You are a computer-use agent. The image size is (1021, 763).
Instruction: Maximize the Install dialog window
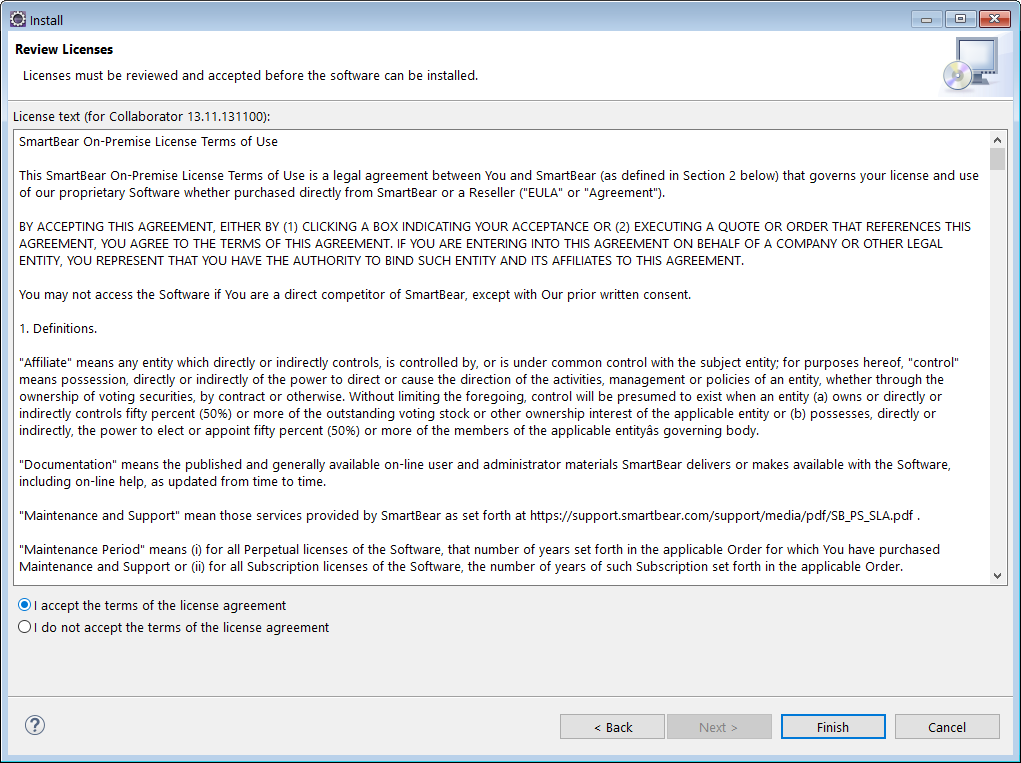960,19
